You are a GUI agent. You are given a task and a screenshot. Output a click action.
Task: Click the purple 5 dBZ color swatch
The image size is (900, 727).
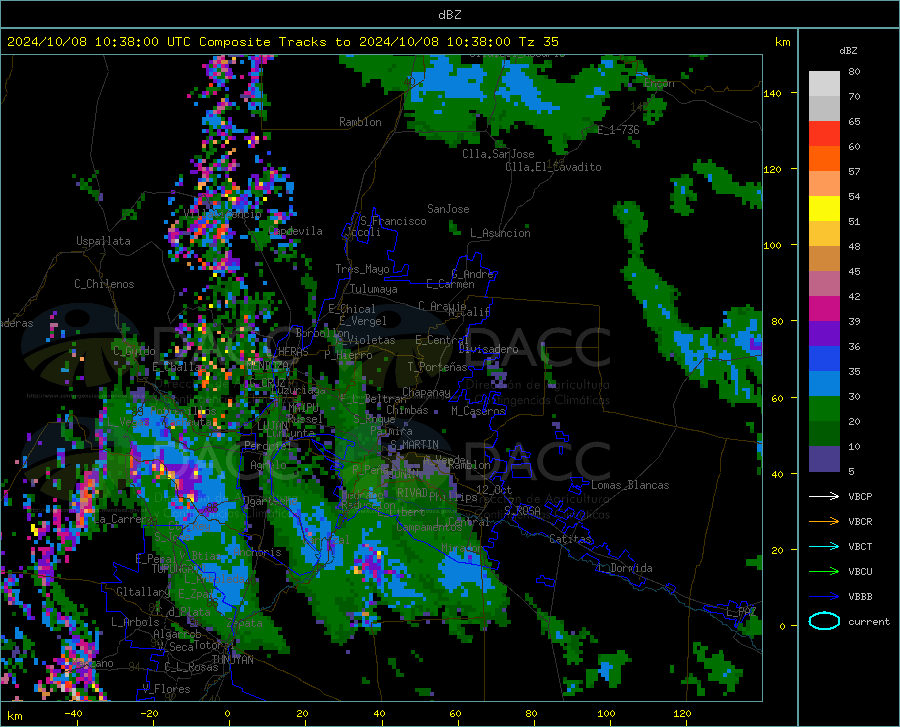pos(824,459)
